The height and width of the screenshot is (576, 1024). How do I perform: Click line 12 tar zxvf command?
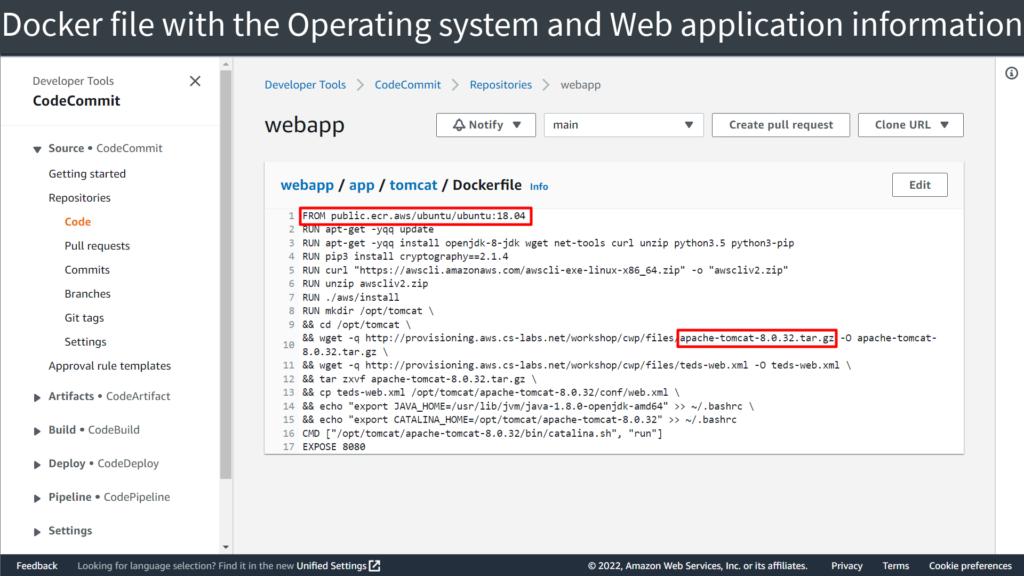coord(419,379)
